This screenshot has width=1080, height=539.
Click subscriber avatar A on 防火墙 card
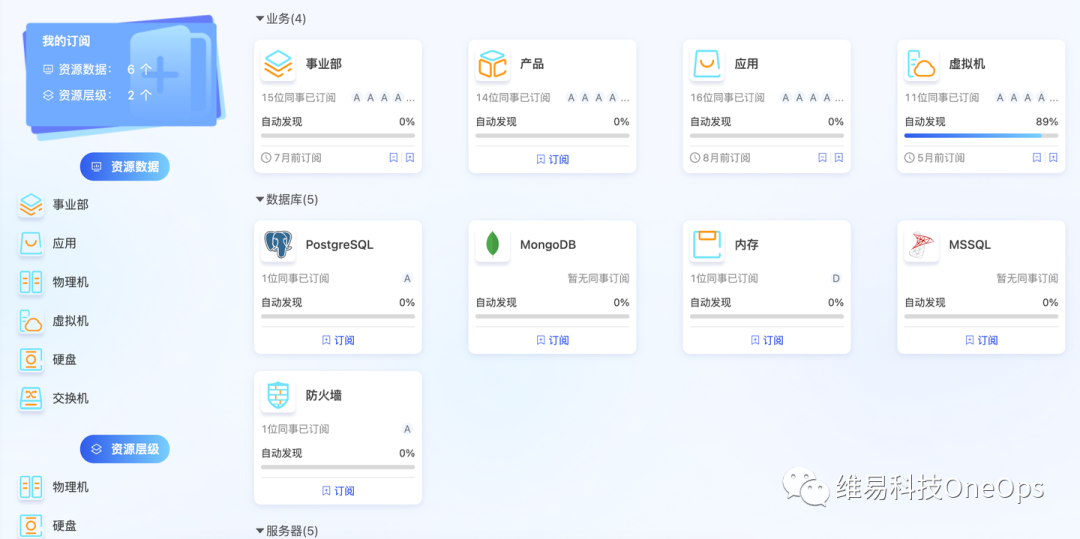click(407, 430)
